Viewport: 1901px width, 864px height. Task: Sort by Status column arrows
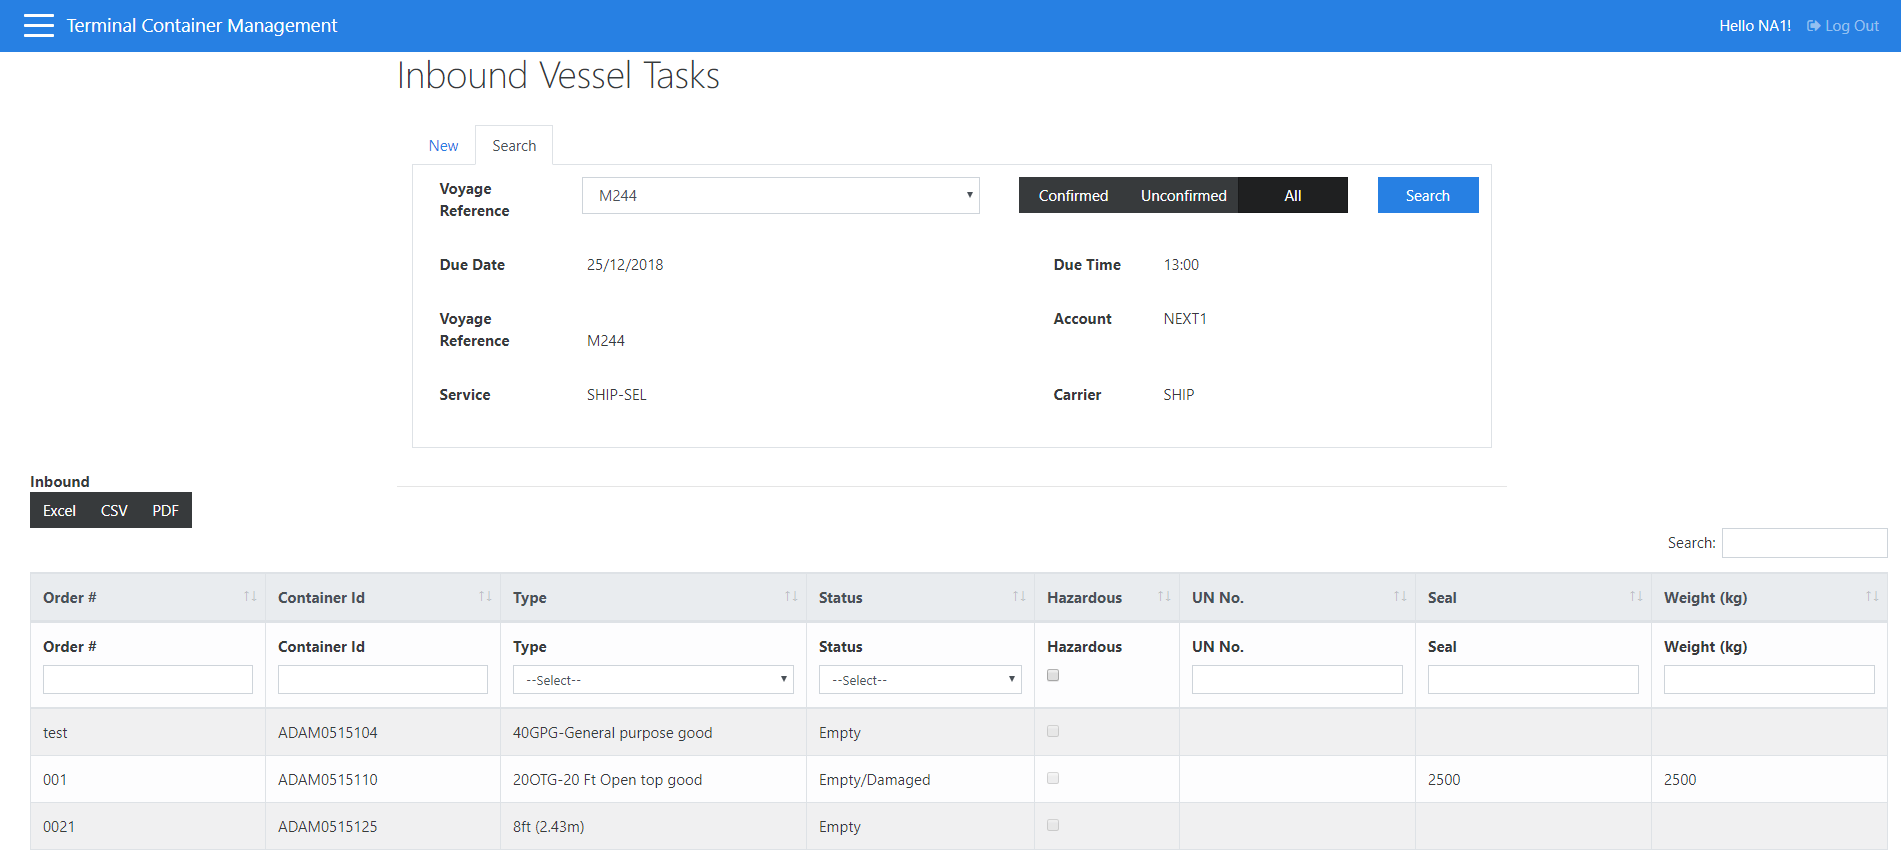point(1019,597)
